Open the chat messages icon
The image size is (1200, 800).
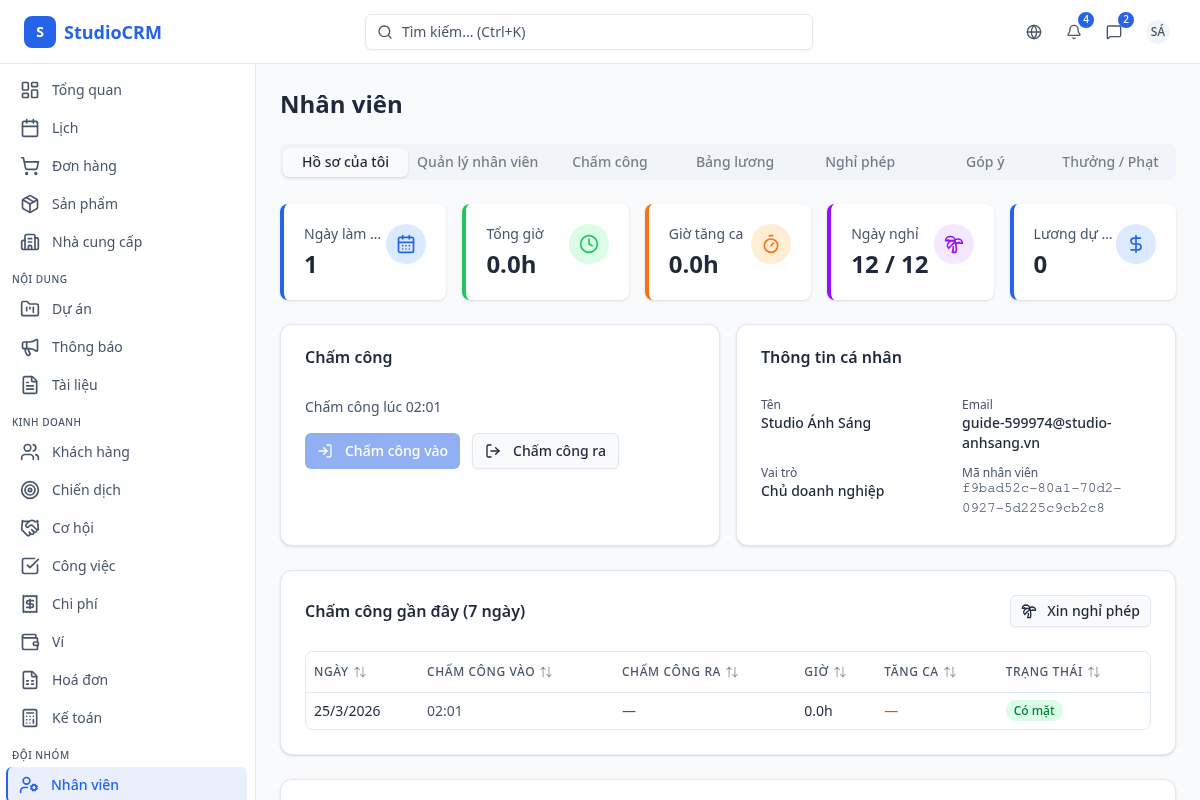(x=1114, y=32)
